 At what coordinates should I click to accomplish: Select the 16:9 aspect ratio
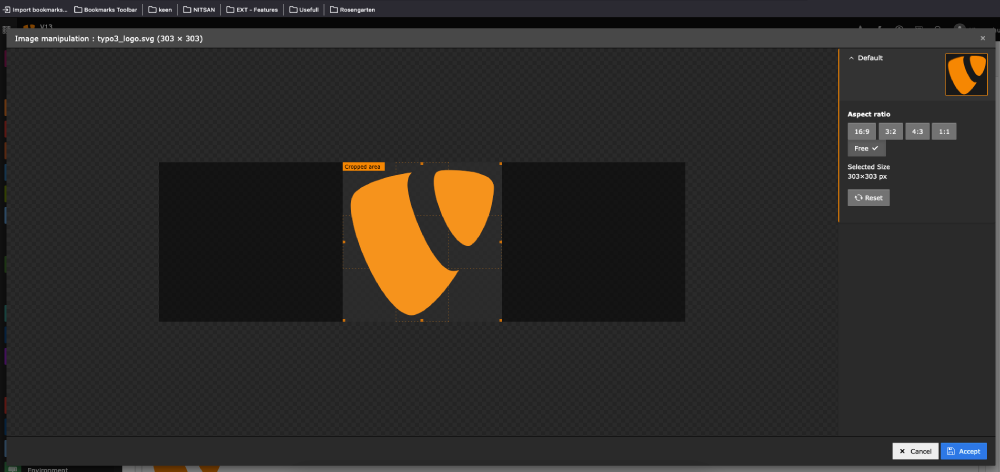click(x=862, y=132)
